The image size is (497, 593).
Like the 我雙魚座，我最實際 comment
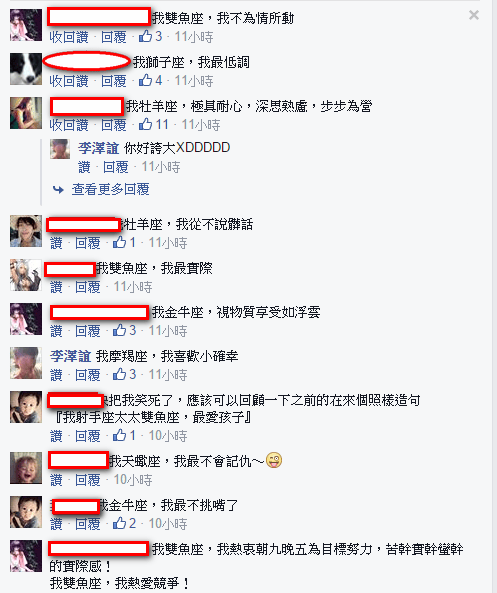point(56,287)
